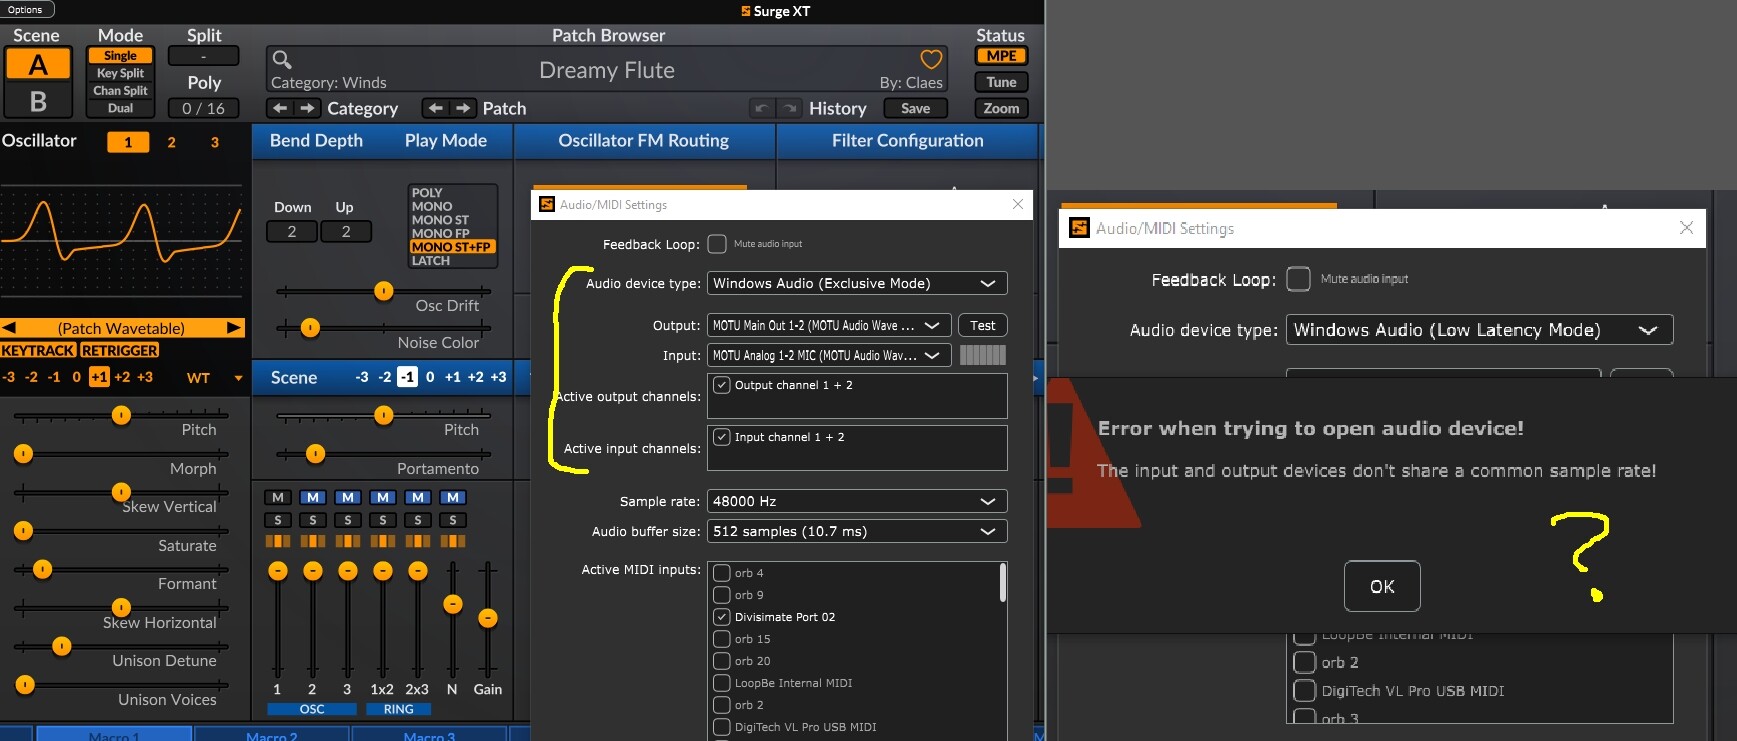Image resolution: width=1737 pixels, height=741 pixels.
Task: Click the Test audio output button
Action: [982, 325]
